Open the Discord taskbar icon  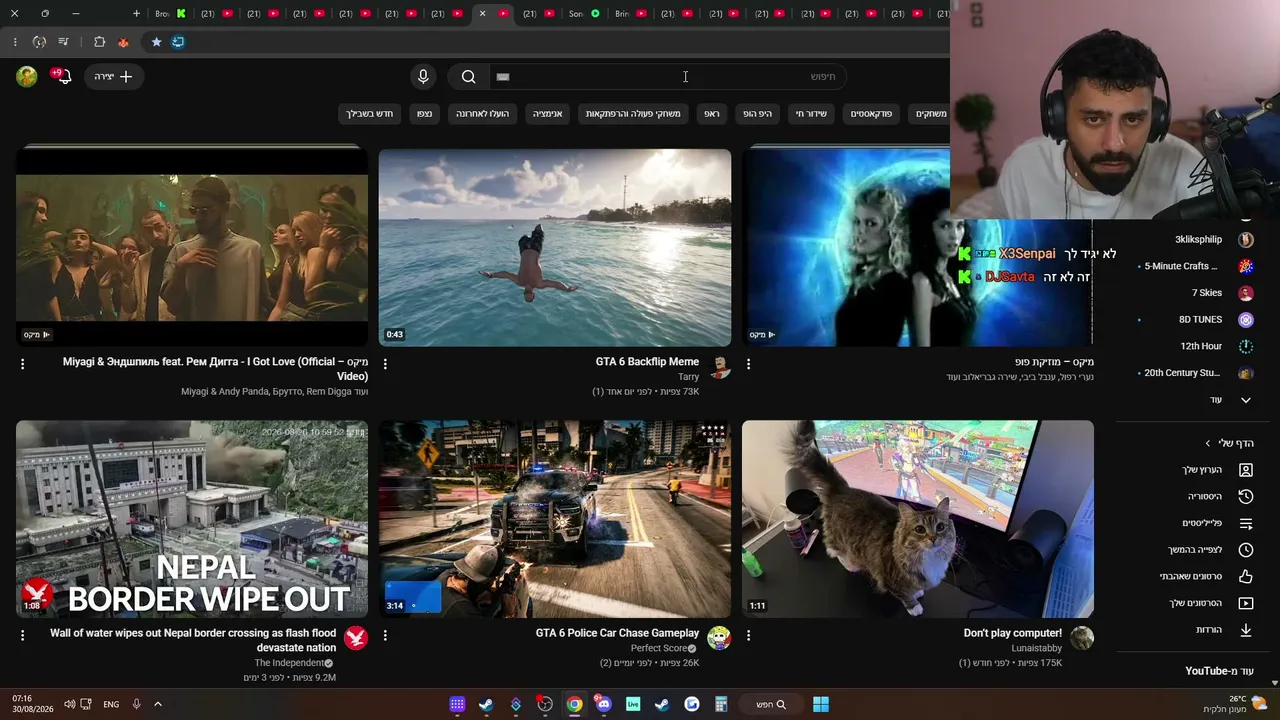coord(603,704)
